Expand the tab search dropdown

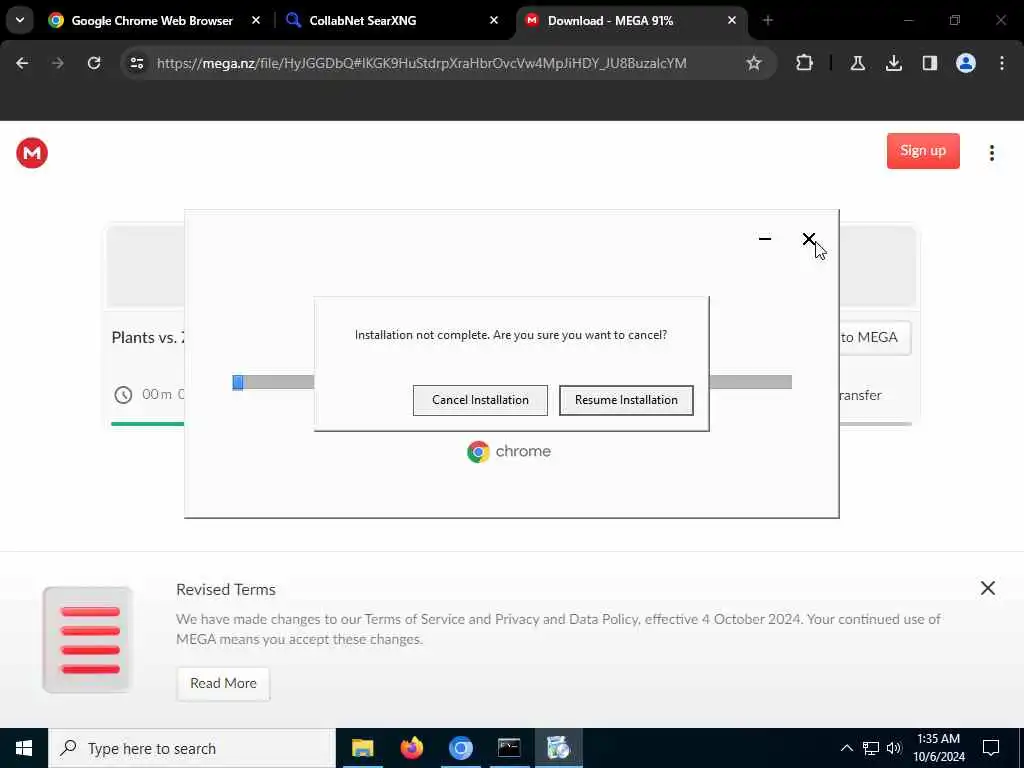coord(20,20)
